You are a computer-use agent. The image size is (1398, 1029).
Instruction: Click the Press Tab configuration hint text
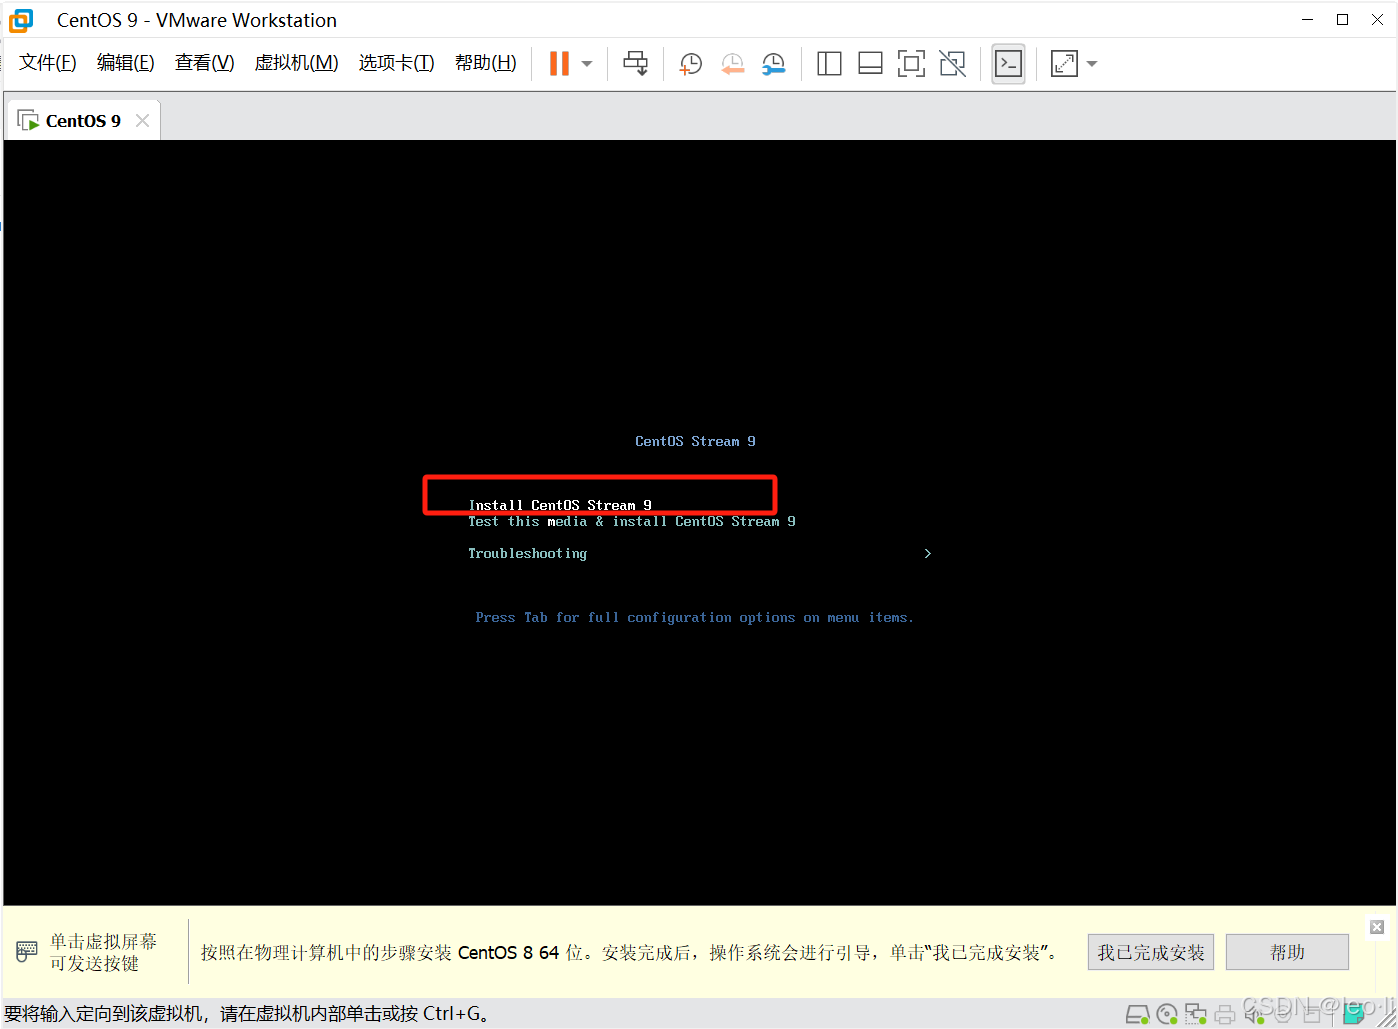click(x=694, y=617)
